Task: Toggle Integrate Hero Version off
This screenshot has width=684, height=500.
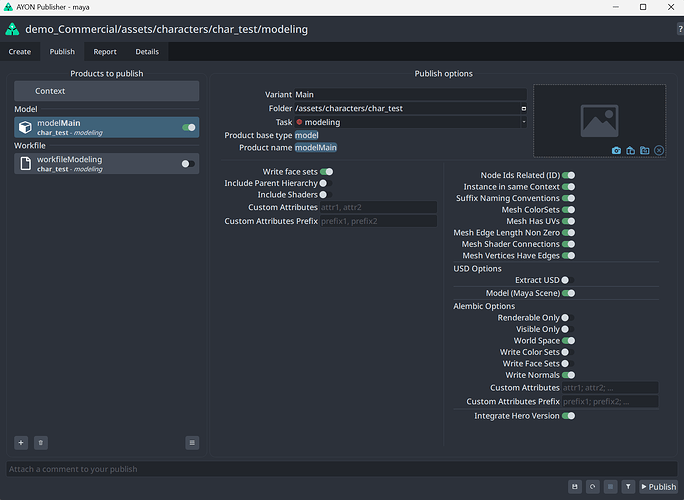Action: coord(568,415)
